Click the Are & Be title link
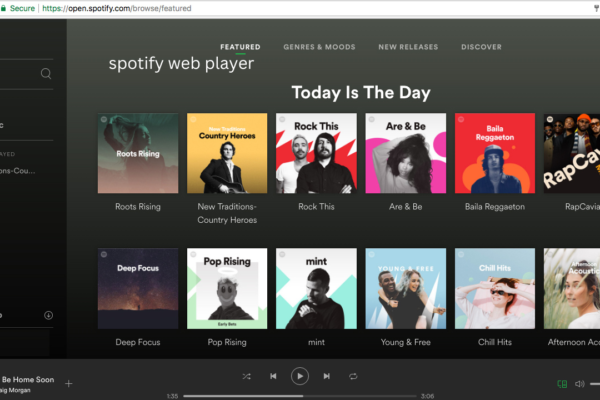 (406, 207)
